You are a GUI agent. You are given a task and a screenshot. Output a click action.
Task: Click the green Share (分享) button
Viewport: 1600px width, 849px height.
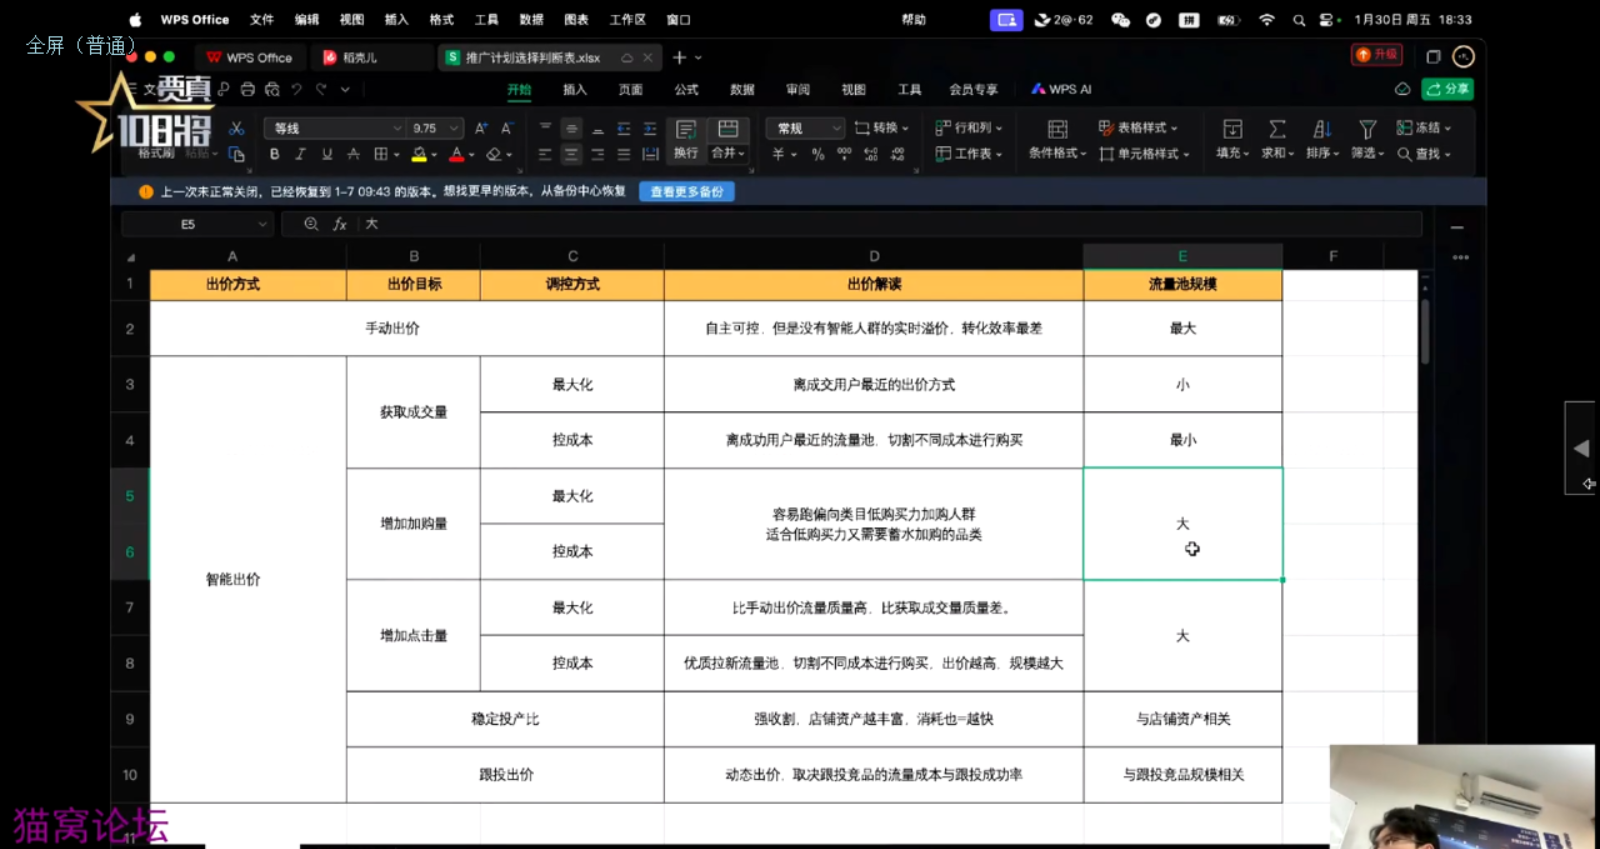tap(1448, 89)
